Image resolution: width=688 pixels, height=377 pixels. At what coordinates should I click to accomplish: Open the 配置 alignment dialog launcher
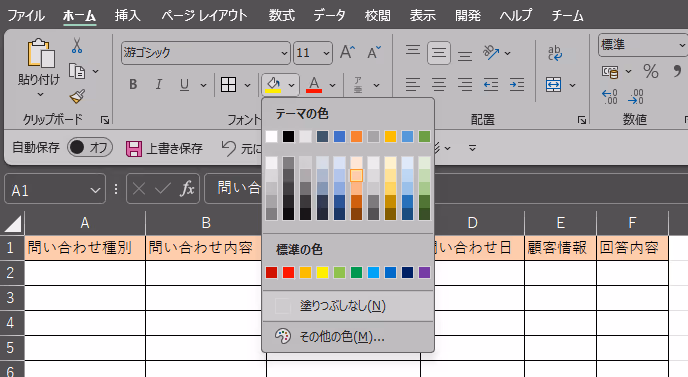[581, 120]
